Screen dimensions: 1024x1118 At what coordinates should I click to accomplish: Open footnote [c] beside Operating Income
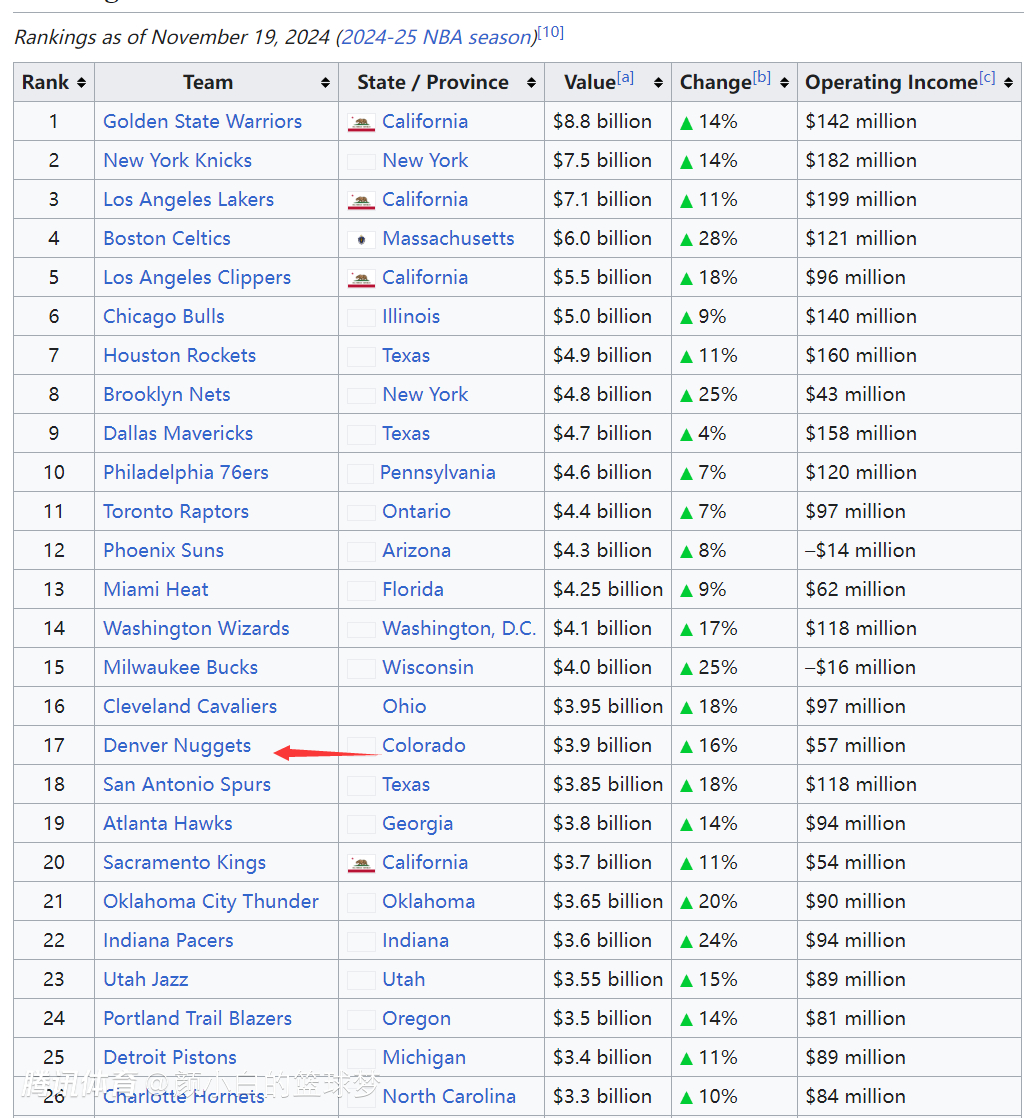(x=987, y=77)
